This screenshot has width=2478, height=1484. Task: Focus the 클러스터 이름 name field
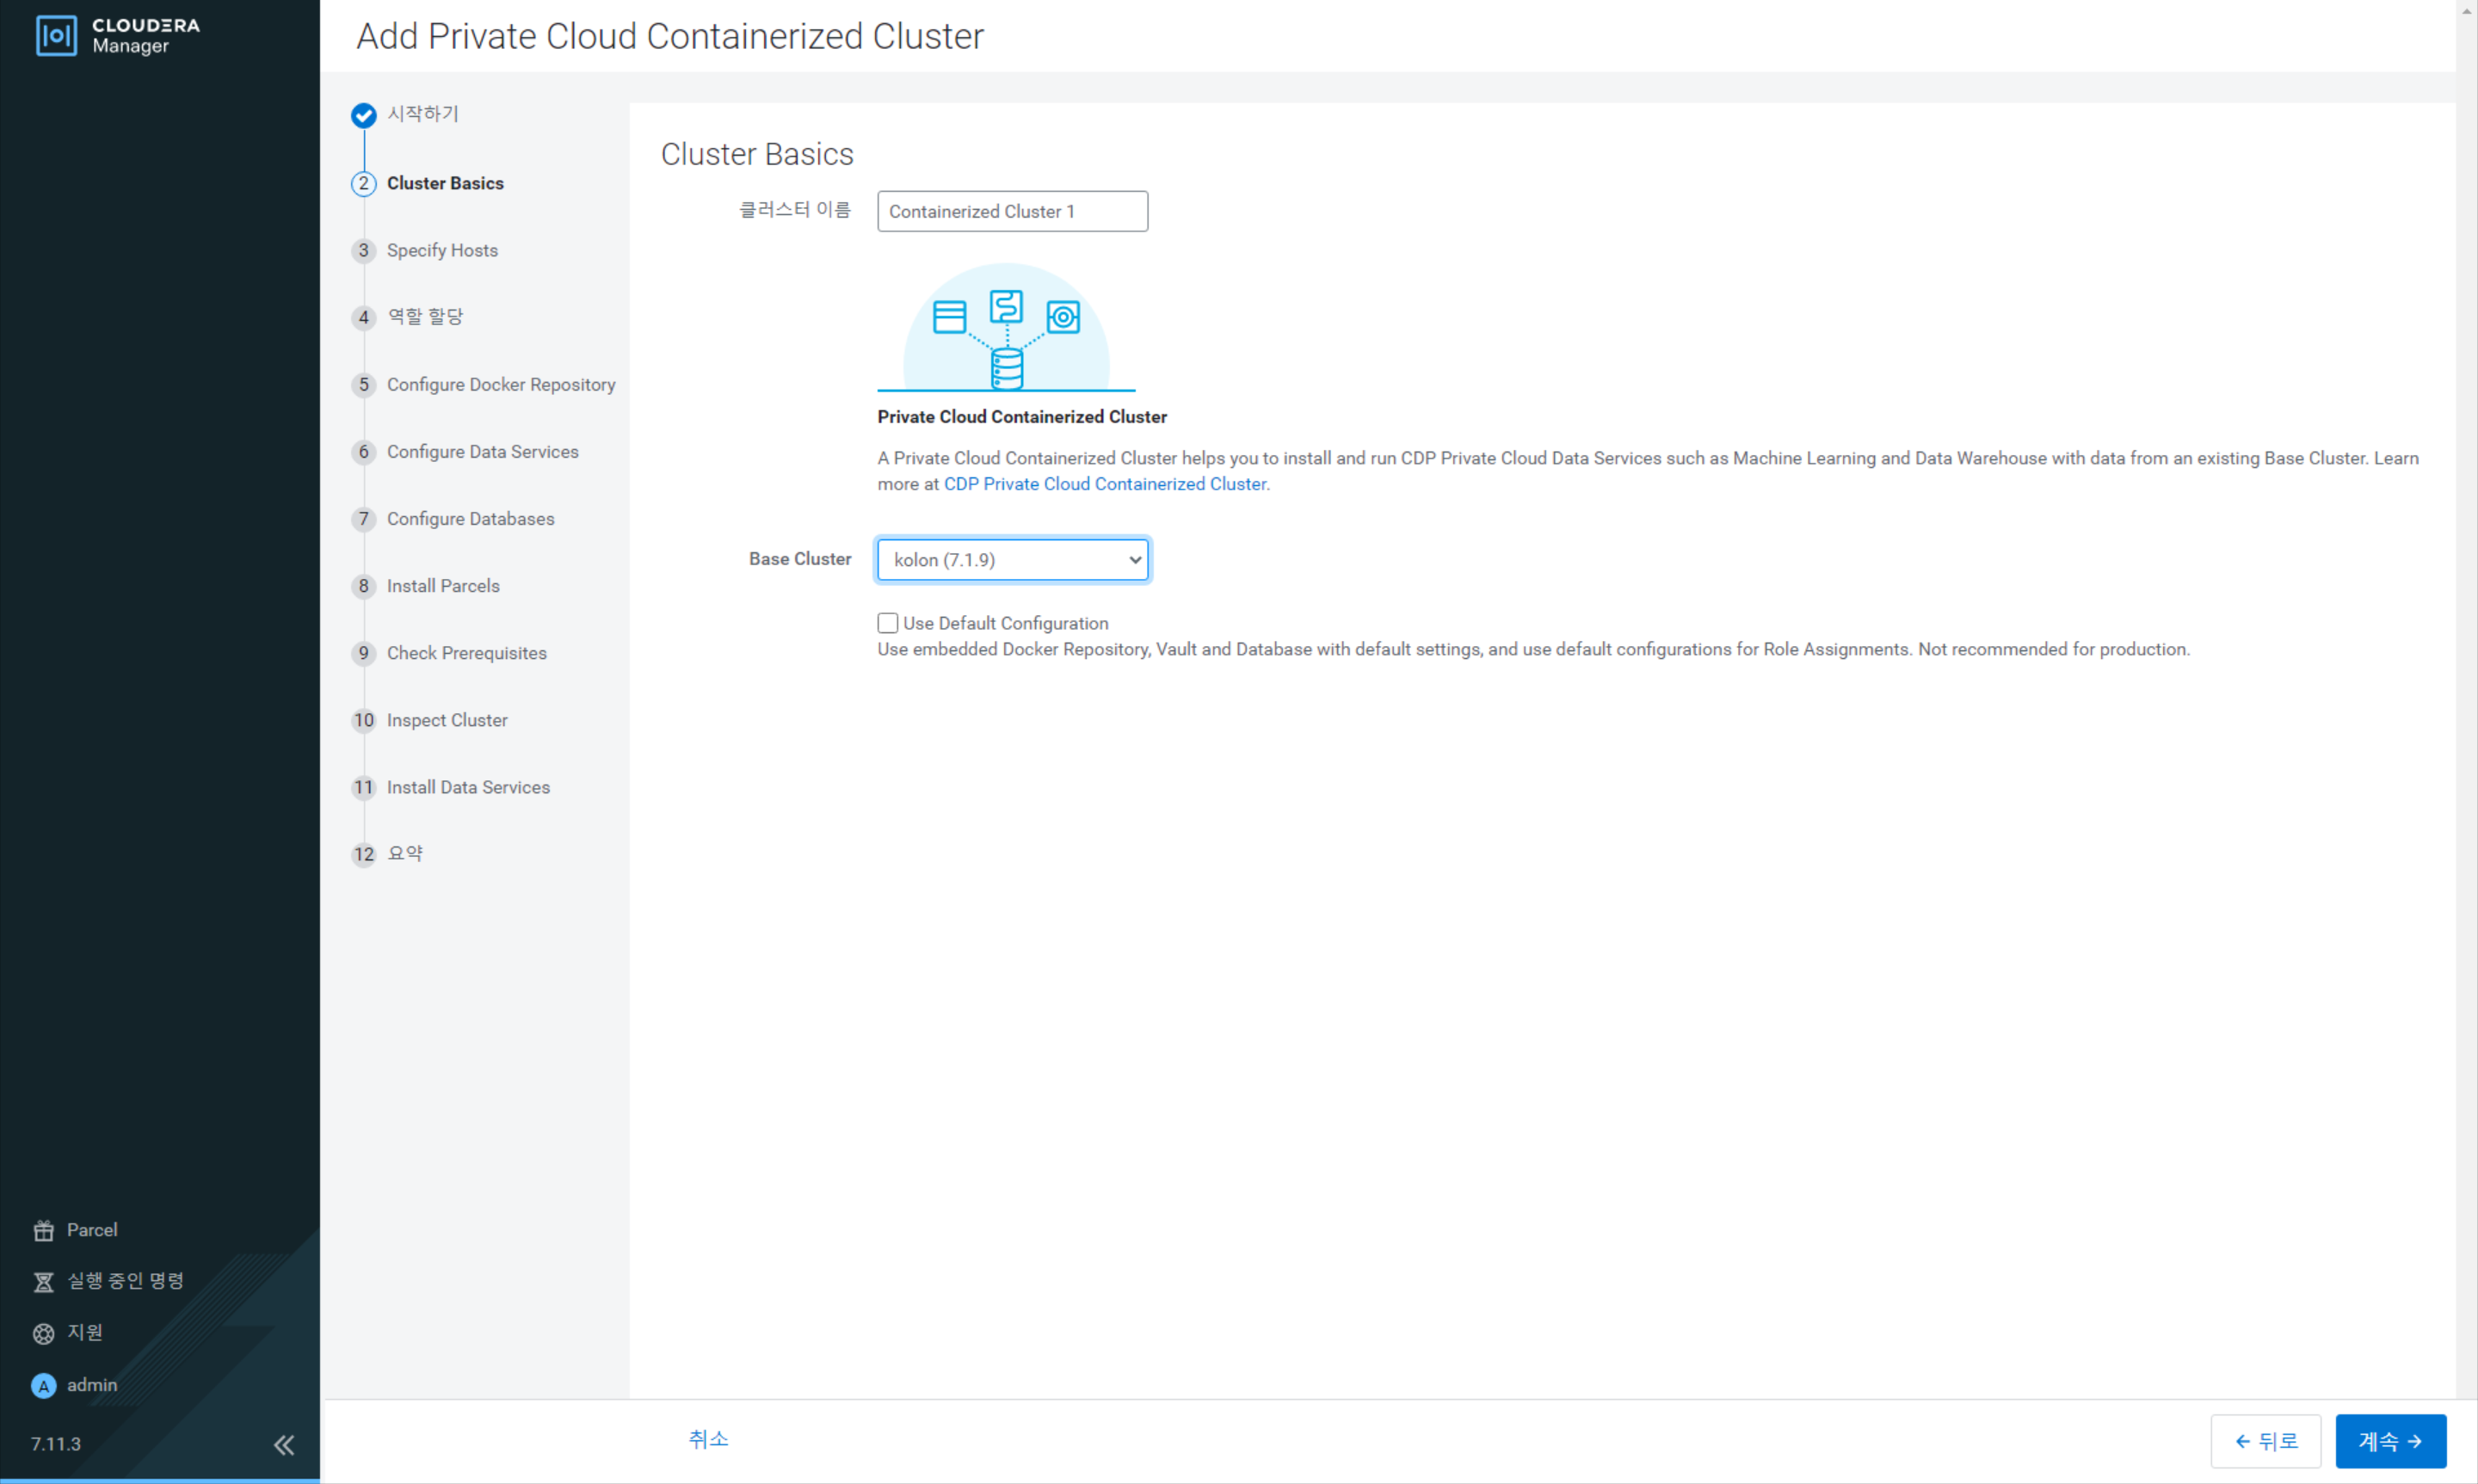pos(1013,211)
